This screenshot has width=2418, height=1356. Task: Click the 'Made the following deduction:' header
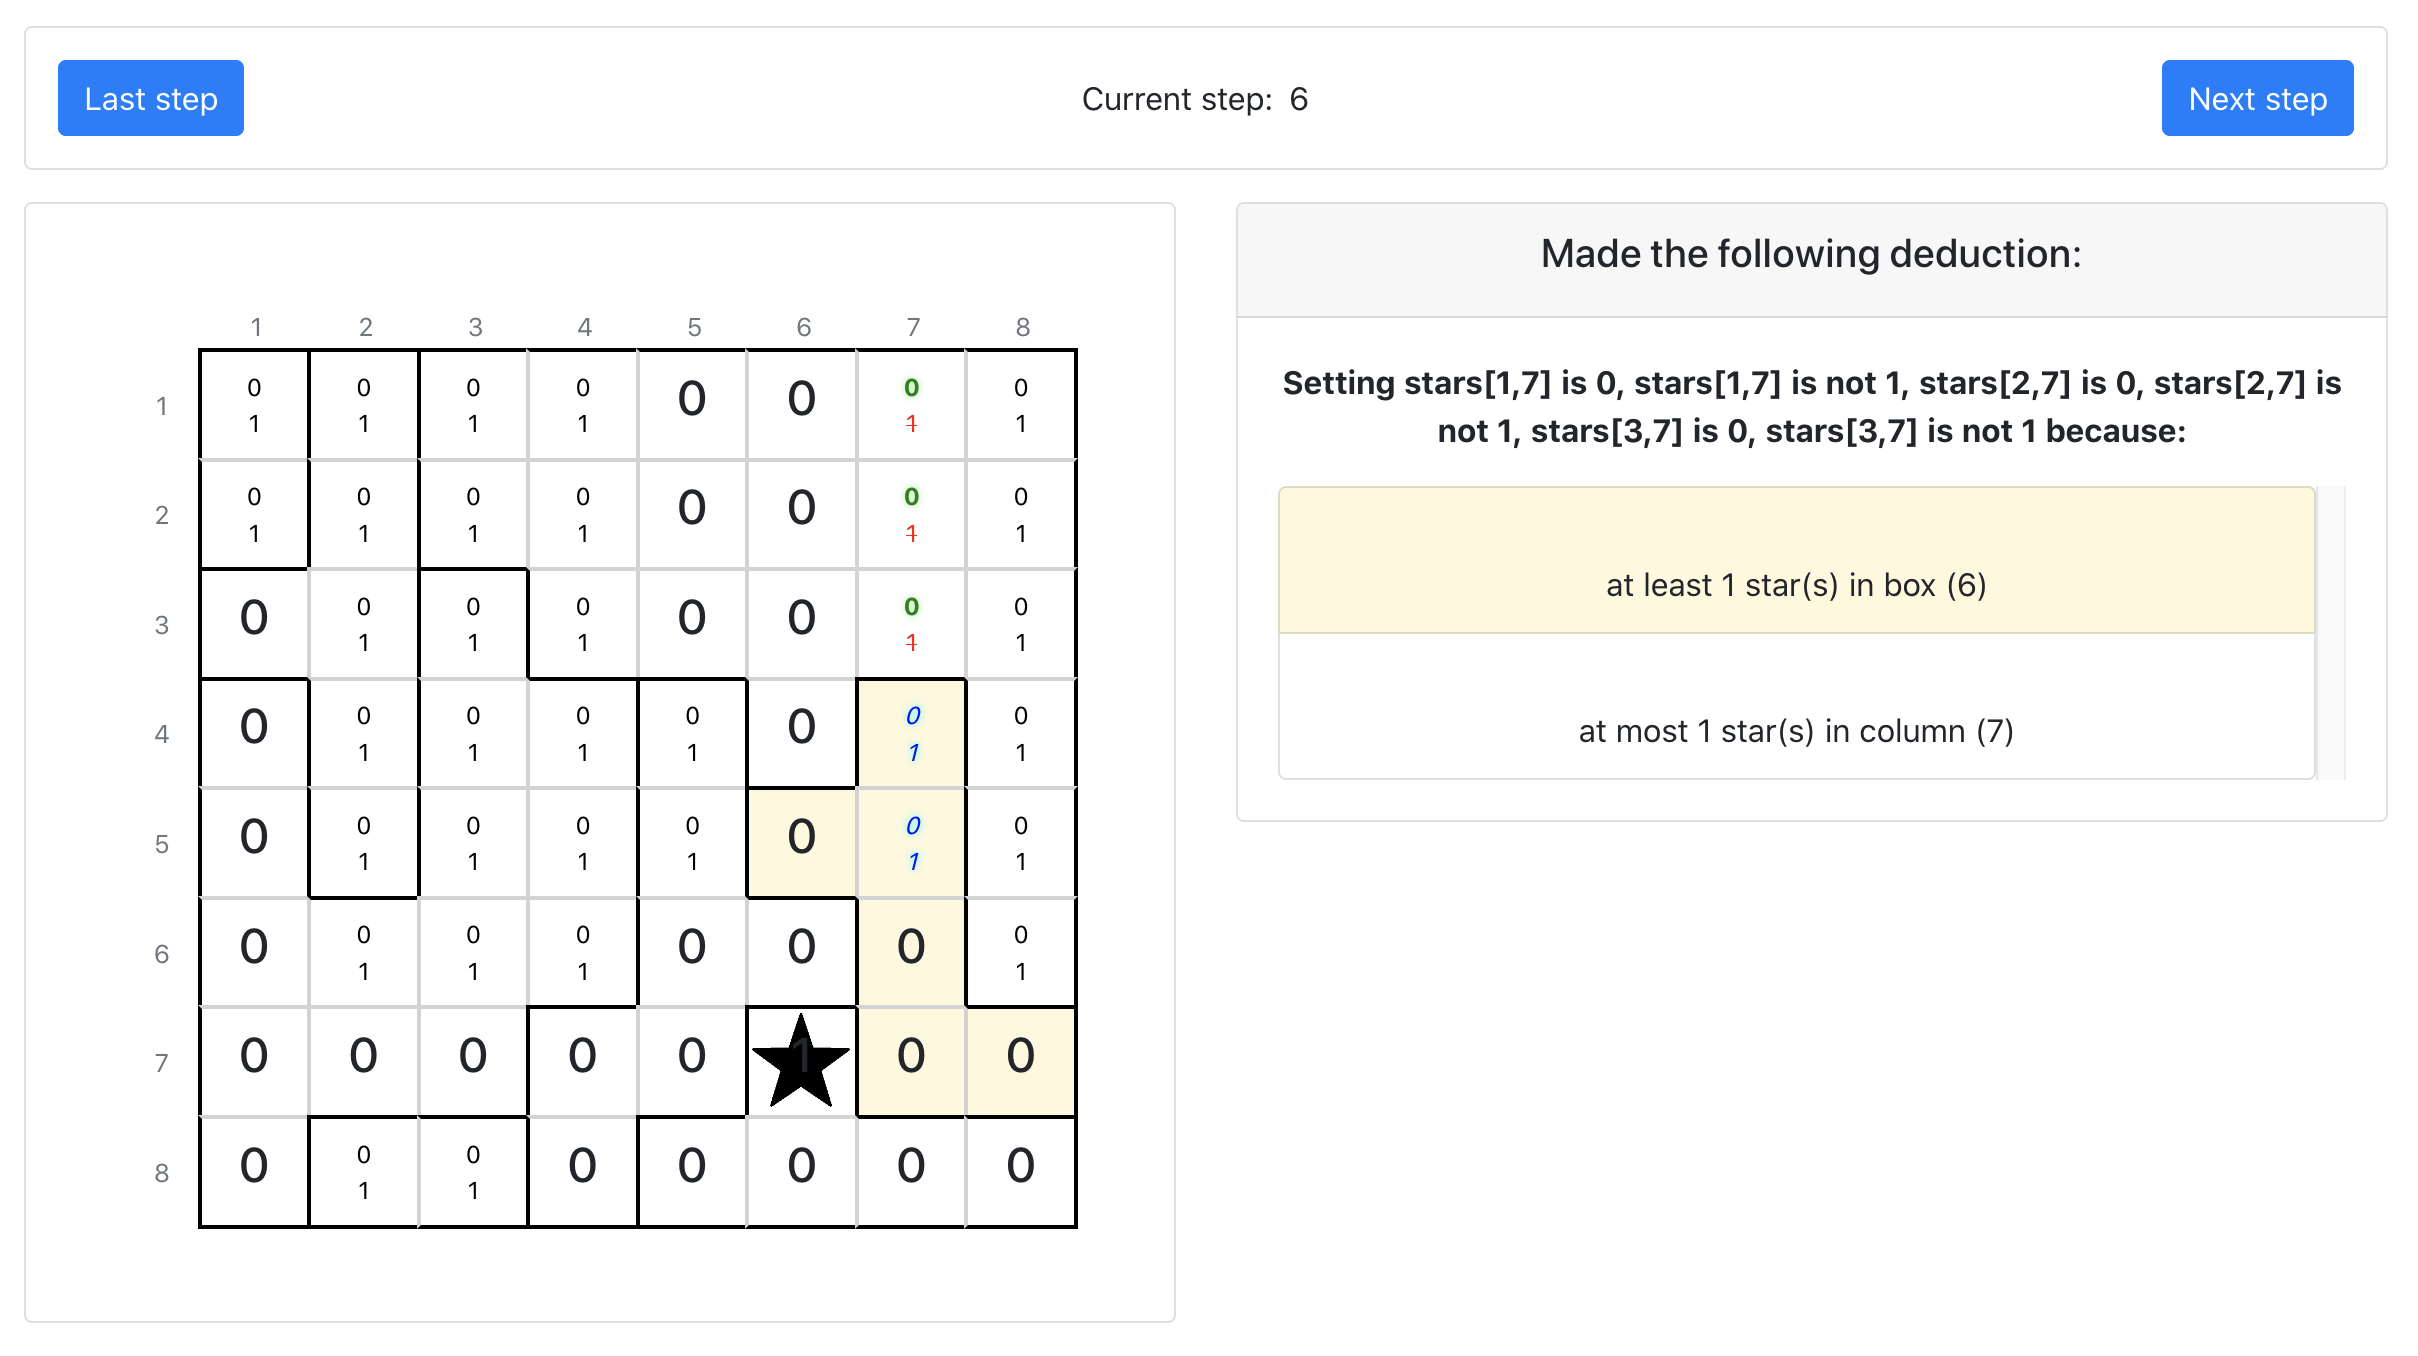coord(1811,254)
